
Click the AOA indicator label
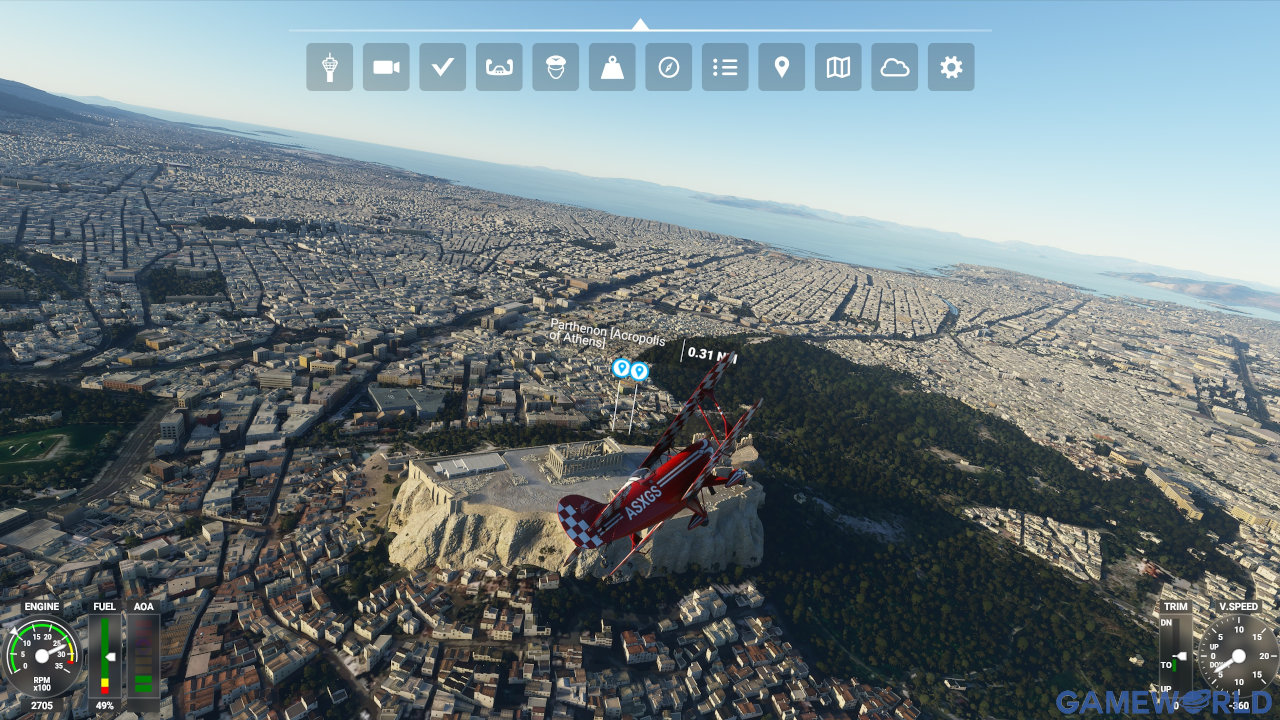(143, 606)
